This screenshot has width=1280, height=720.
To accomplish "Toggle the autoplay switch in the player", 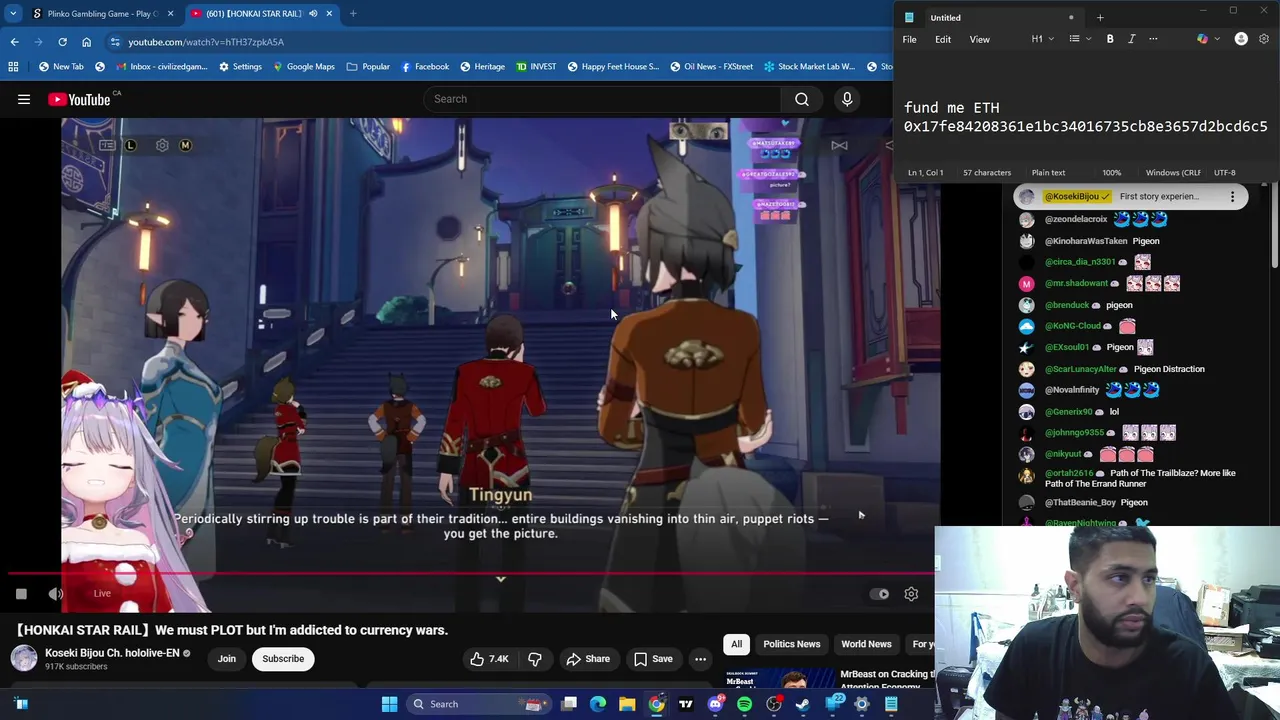I will [x=879, y=594].
